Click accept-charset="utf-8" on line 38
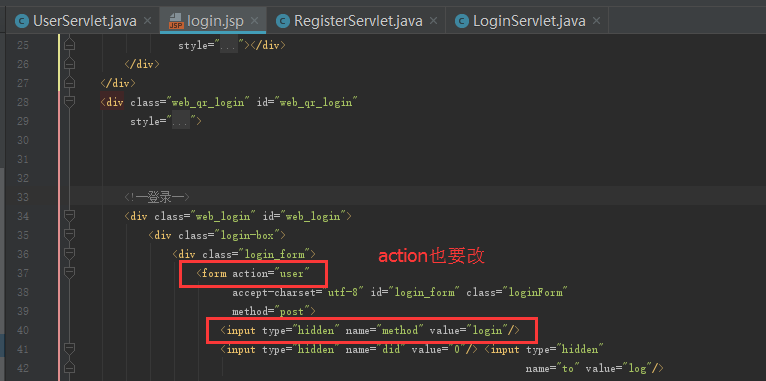 pos(298,293)
